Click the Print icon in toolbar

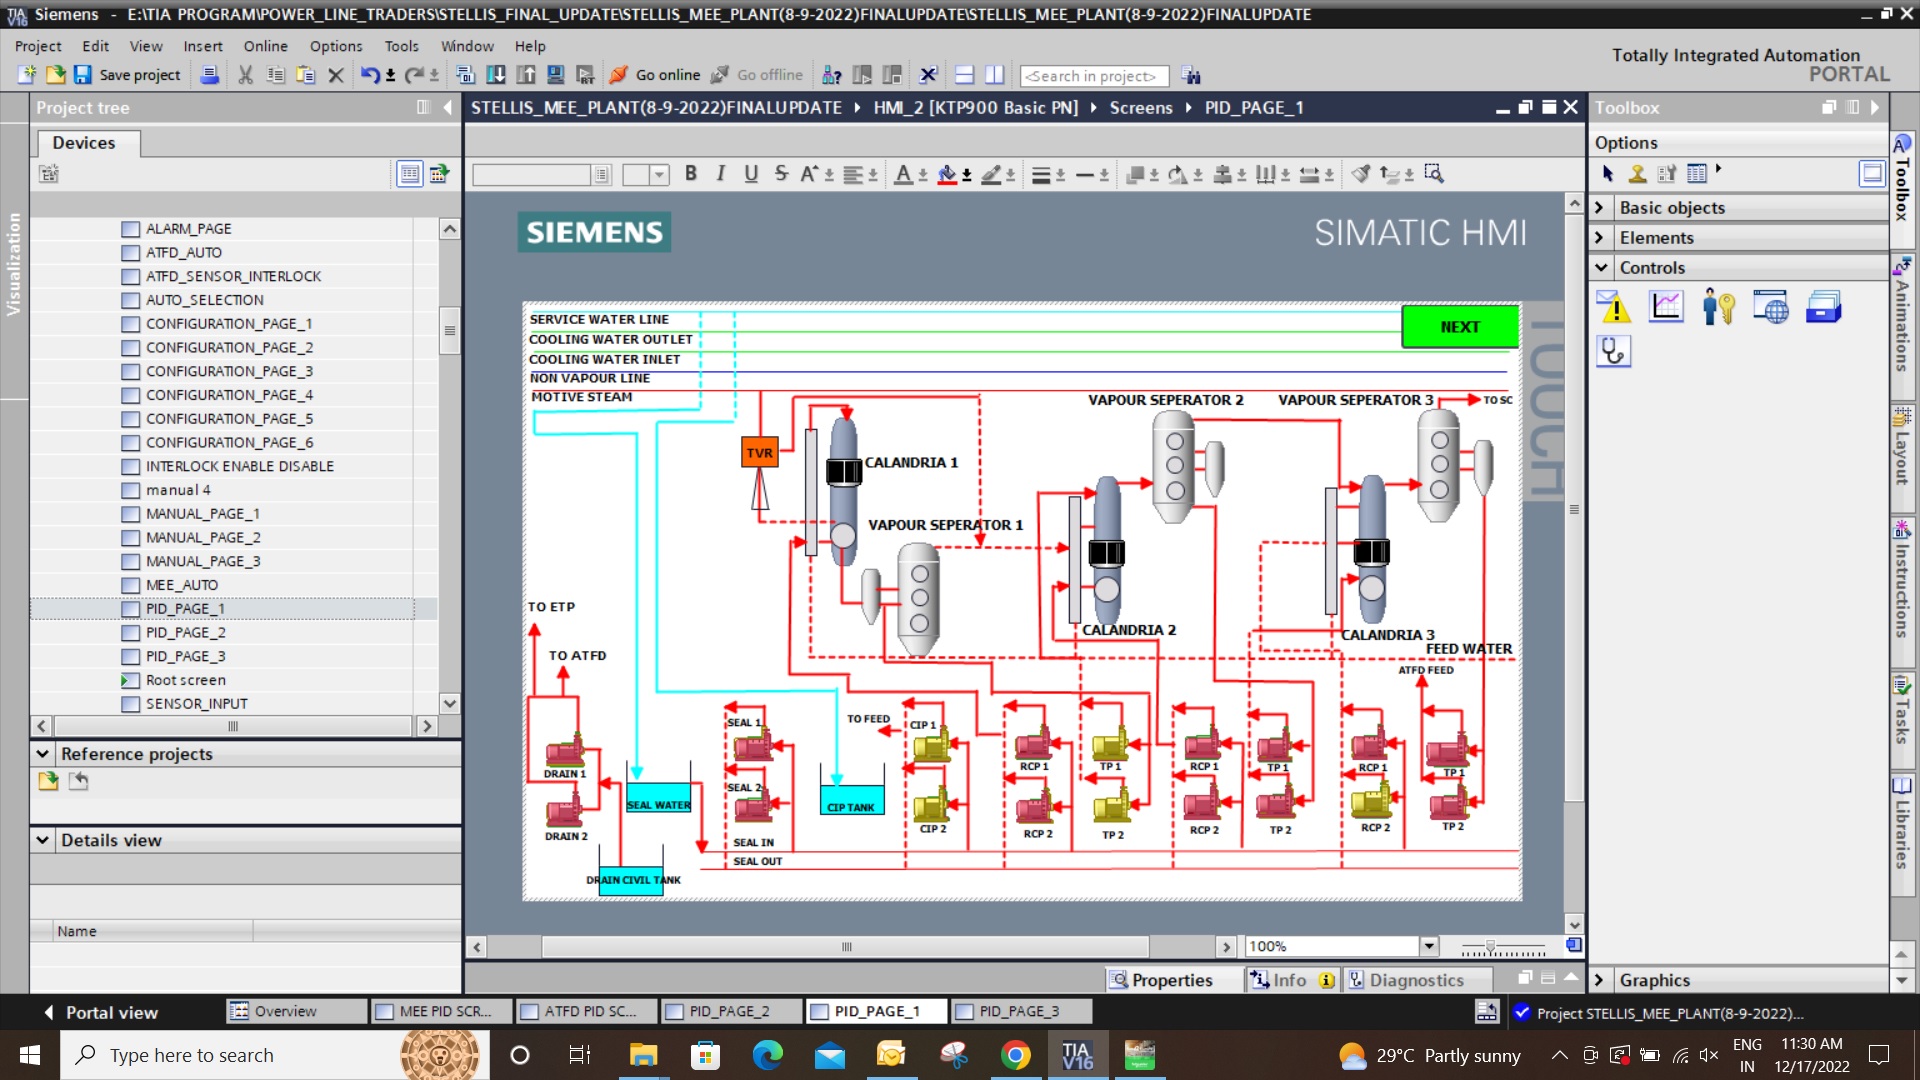coord(209,75)
